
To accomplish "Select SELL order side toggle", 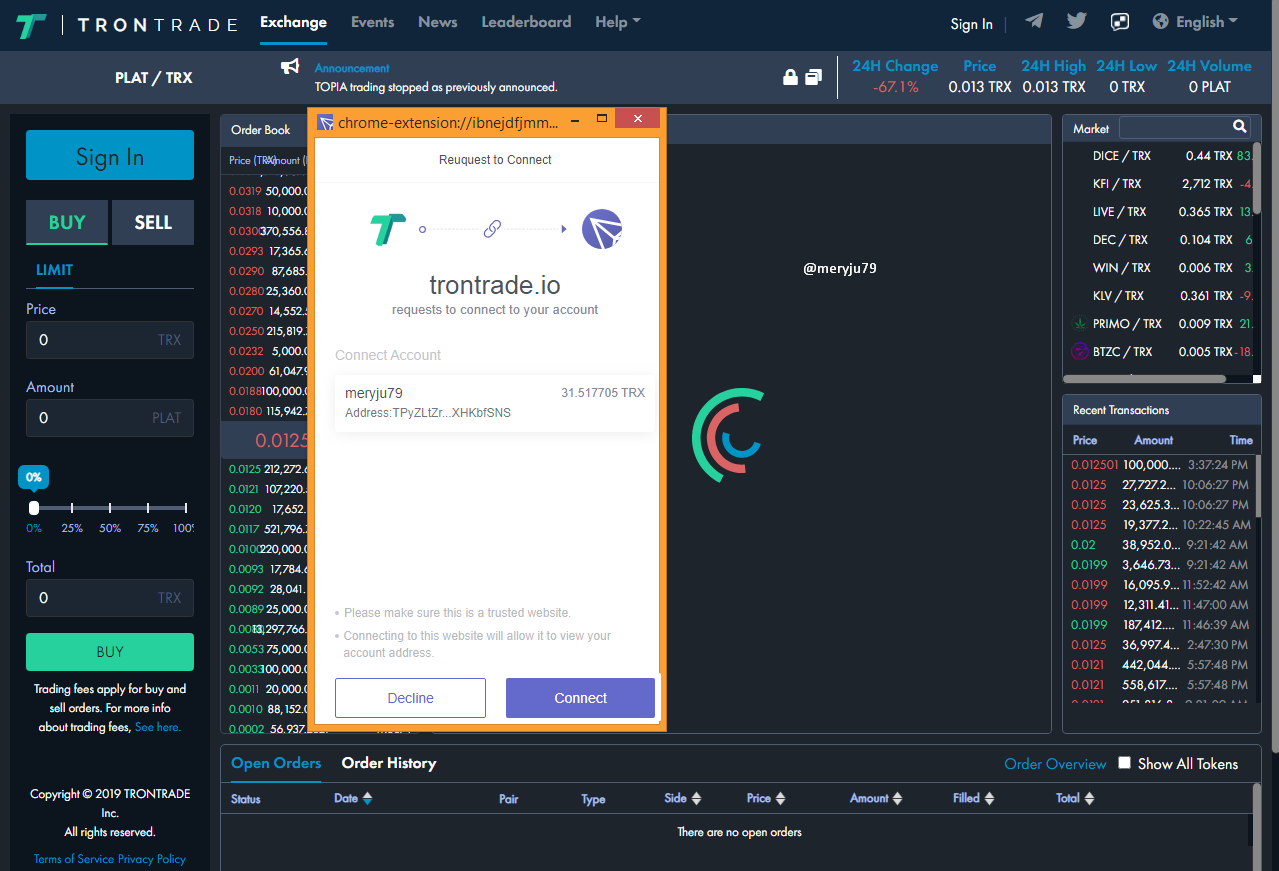I will point(153,222).
